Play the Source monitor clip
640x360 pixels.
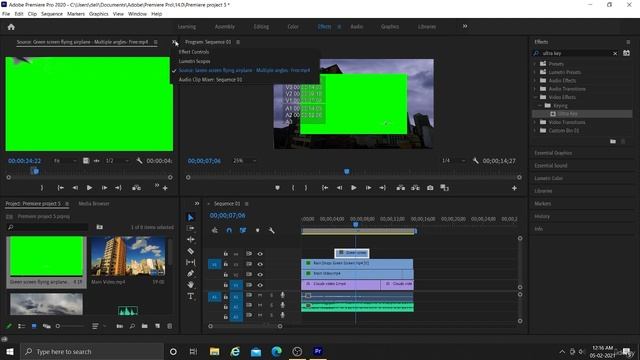point(89,188)
